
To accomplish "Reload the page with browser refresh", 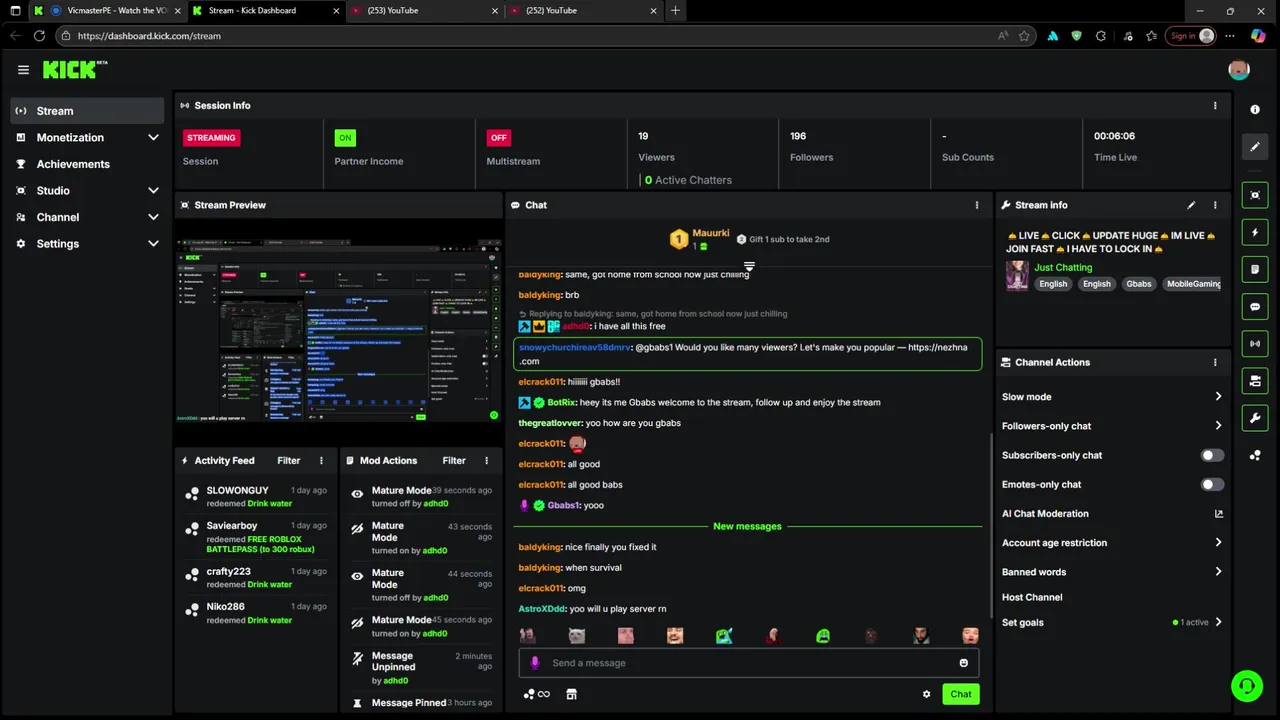I will (39, 36).
